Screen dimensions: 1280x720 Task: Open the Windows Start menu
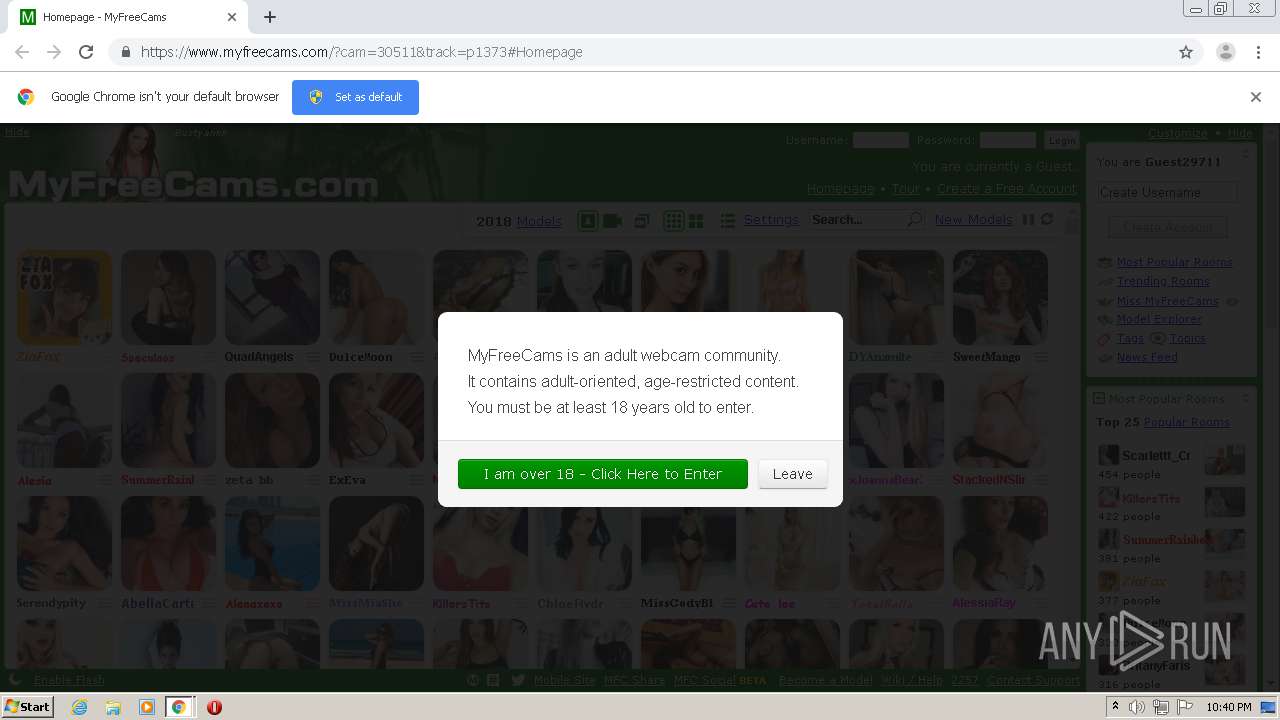tap(27, 706)
